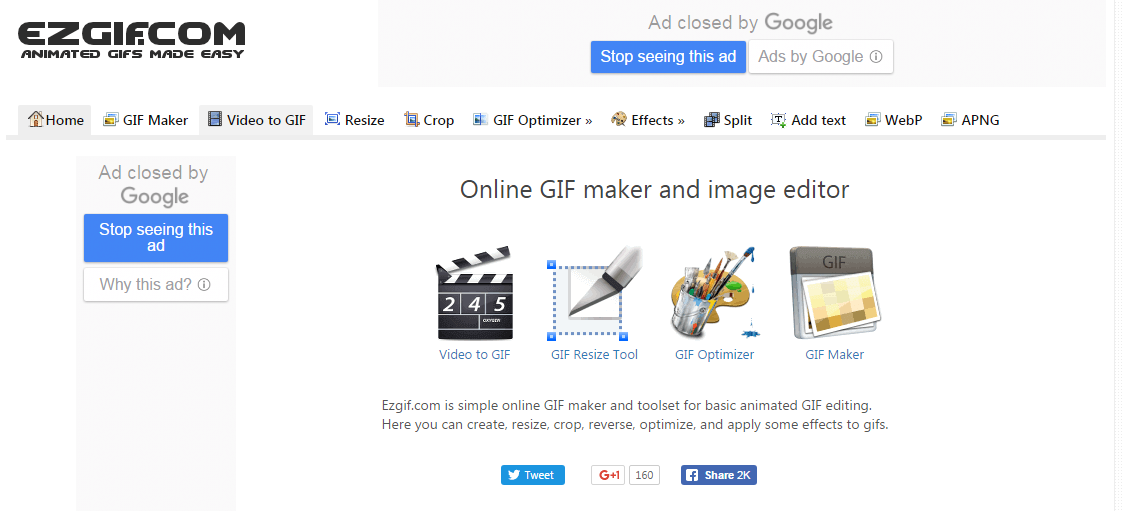Follow the GIF Optimizer text link

click(x=715, y=354)
